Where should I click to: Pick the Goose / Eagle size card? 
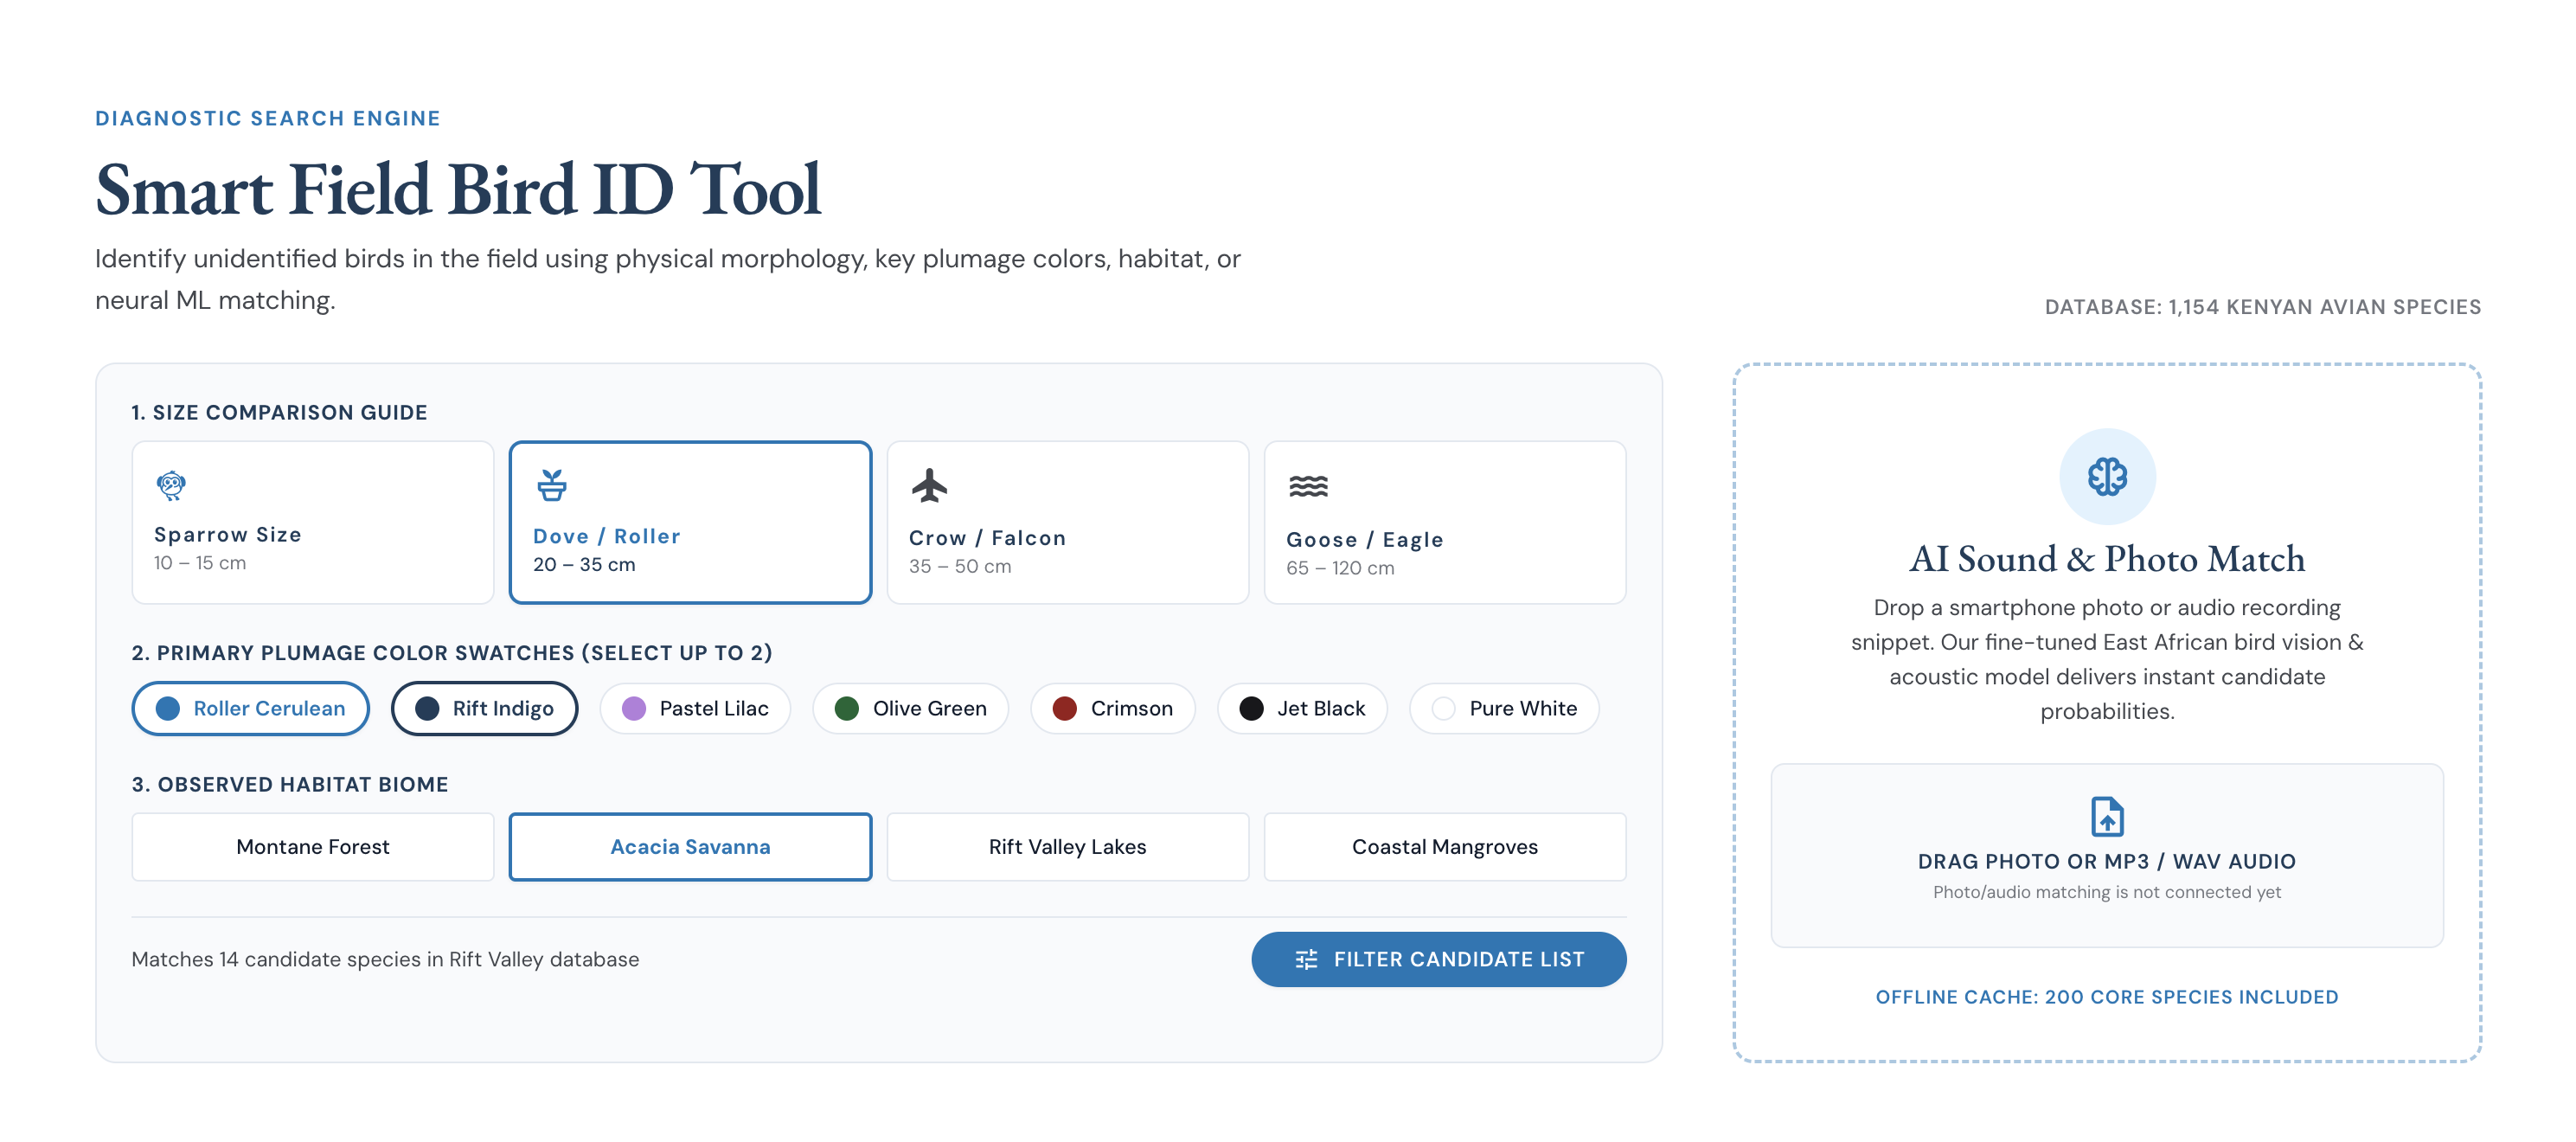click(1444, 522)
